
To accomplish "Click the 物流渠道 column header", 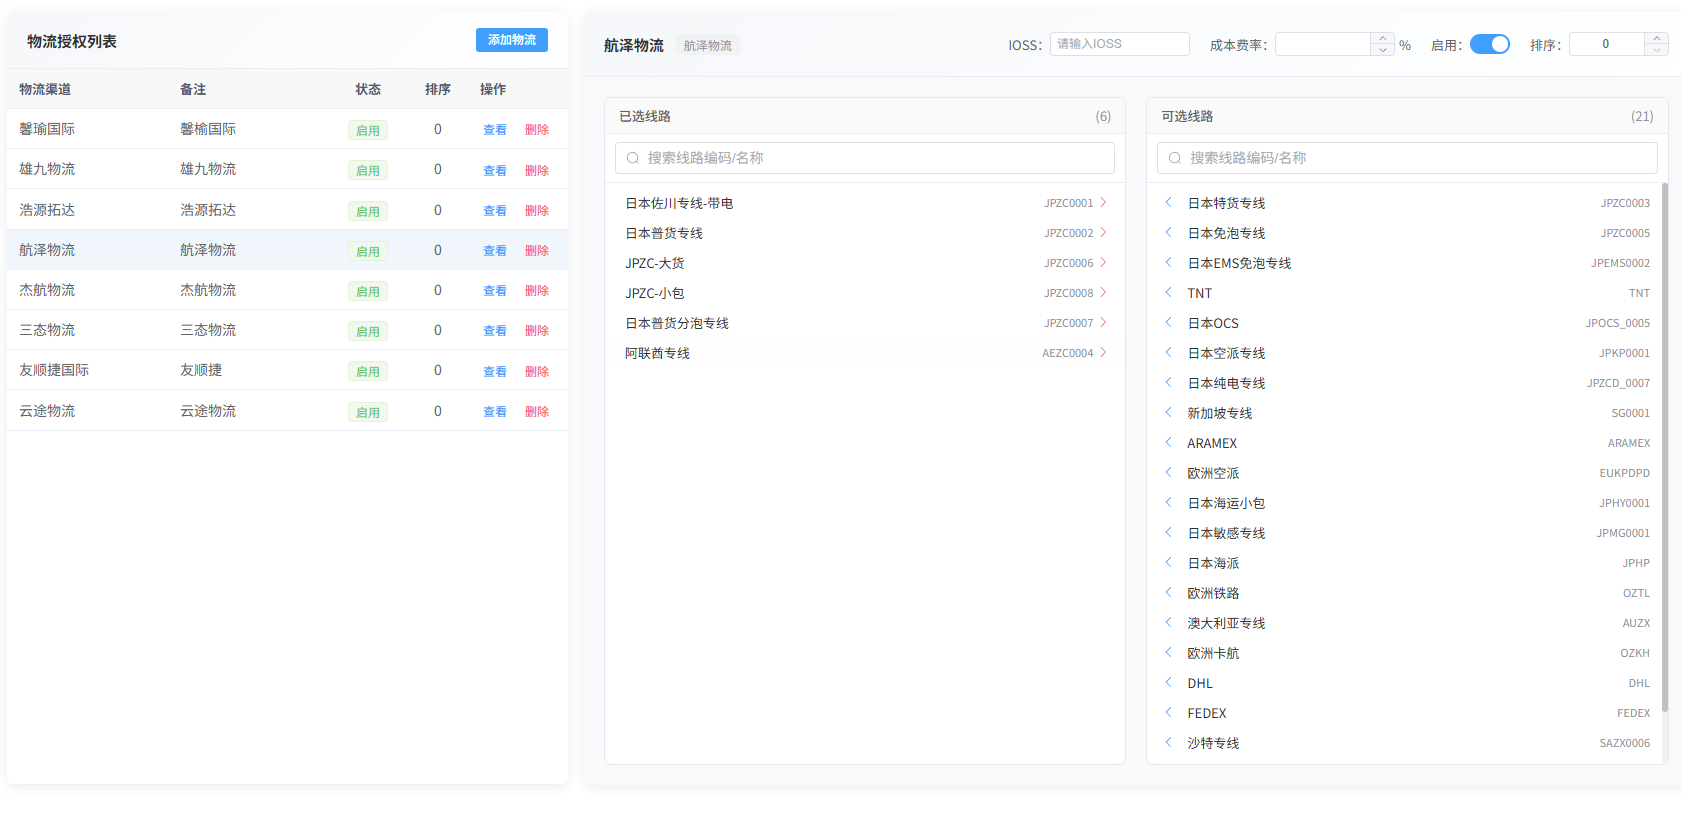I will tap(45, 89).
